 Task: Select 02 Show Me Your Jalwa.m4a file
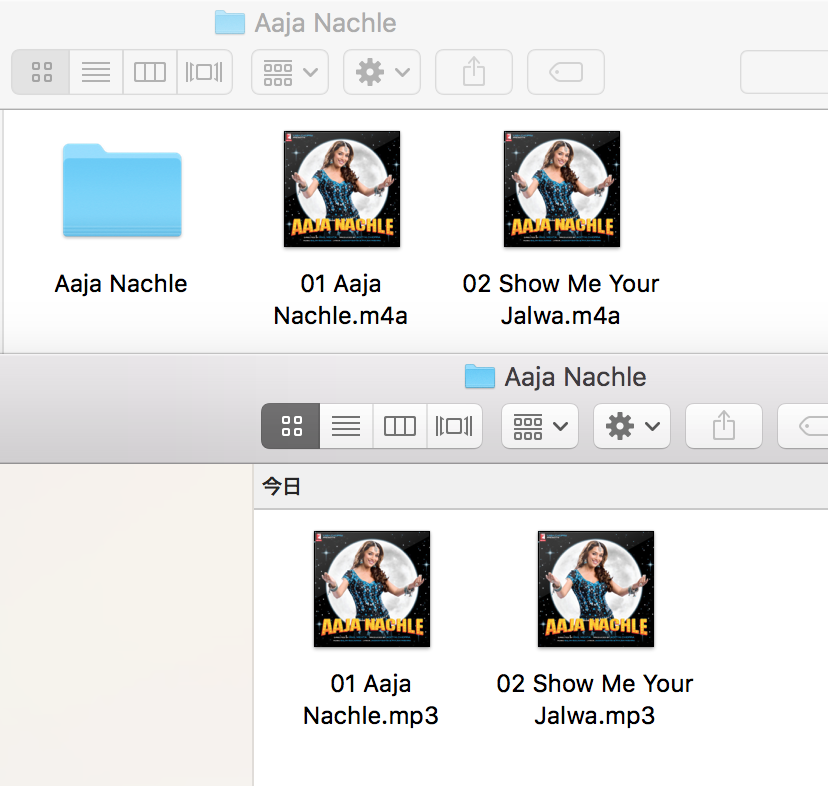561,189
